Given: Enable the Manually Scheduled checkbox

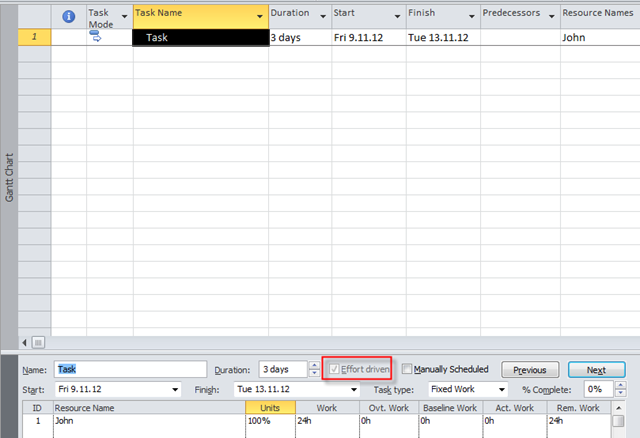Looking at the screenshot, I should coord(407,369).
